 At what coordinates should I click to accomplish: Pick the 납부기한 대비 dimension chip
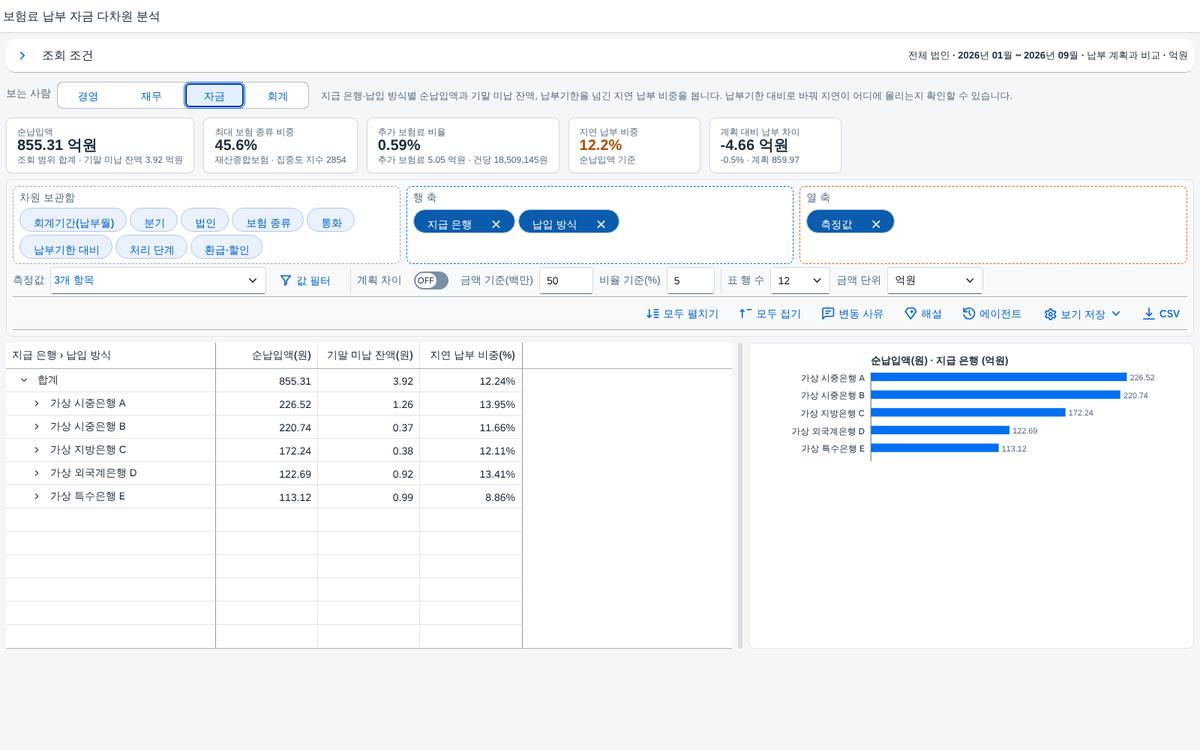66,248
